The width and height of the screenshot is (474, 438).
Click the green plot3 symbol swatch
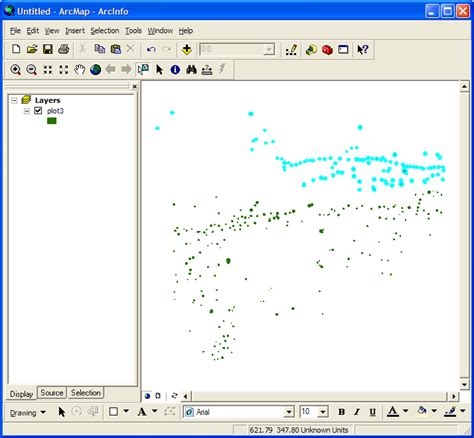pyautogui.click(x=52, y=121)
